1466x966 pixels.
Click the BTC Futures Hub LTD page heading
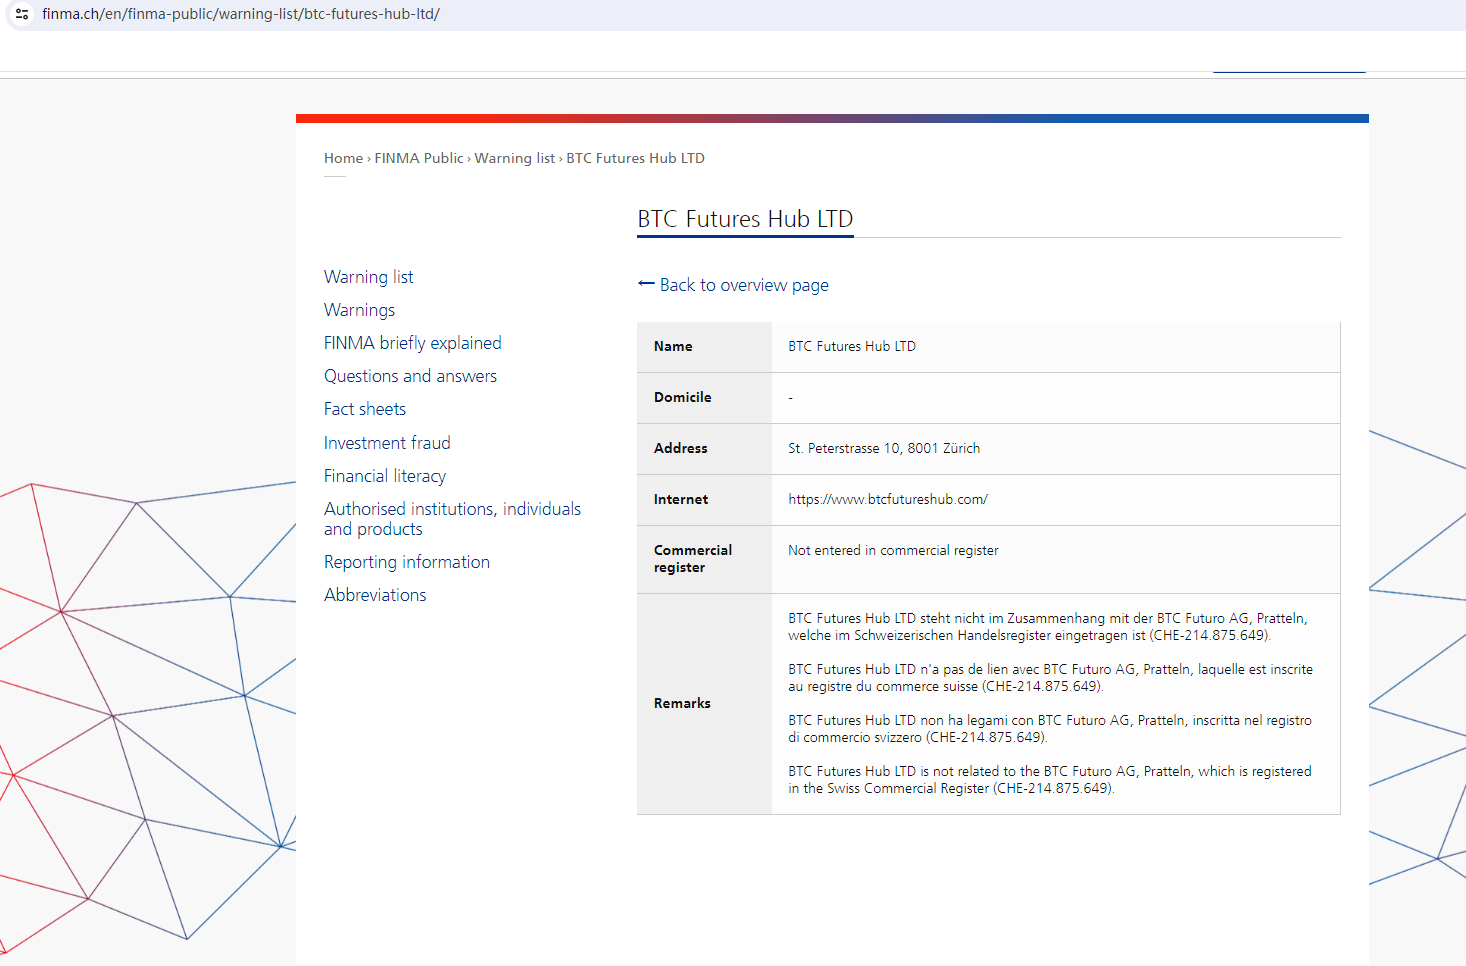745,219
